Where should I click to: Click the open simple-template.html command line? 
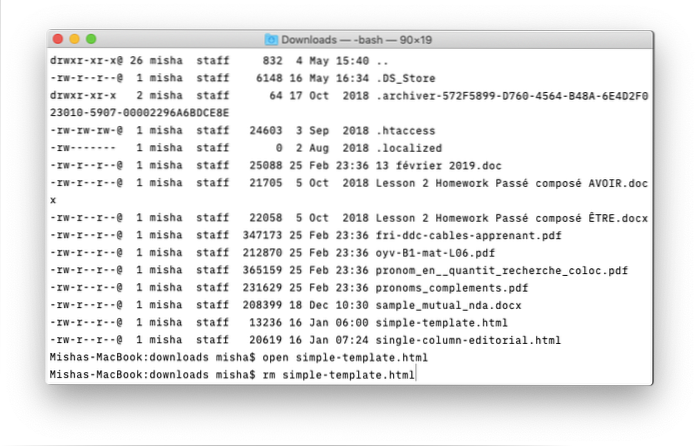[345, 357]
